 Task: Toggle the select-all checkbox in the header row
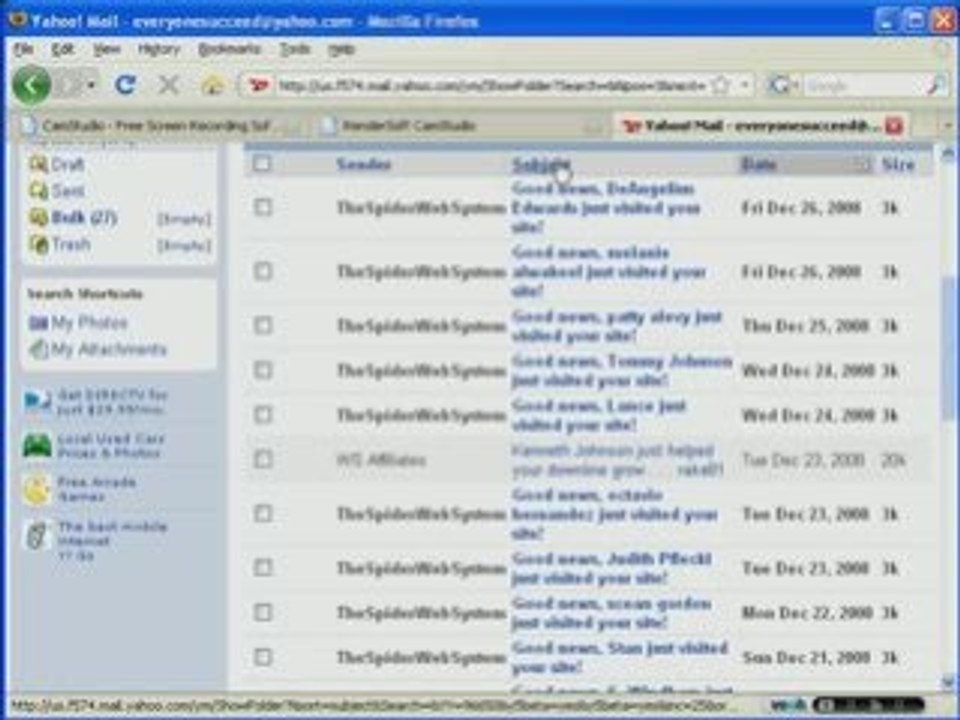click(x=262, y=163)
